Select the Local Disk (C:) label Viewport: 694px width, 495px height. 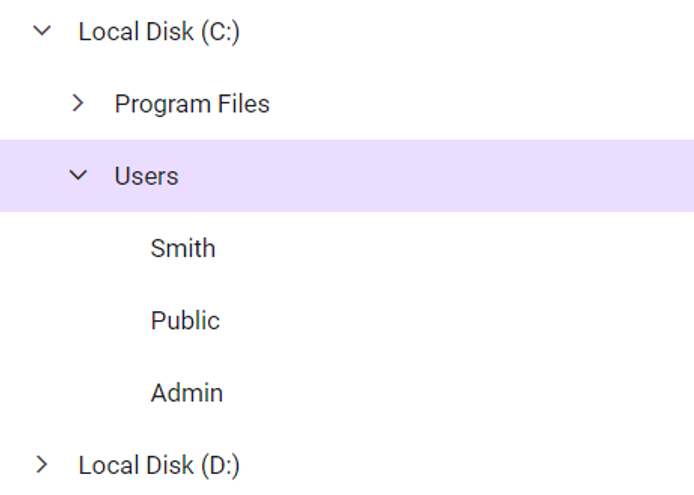coord(159,32)
